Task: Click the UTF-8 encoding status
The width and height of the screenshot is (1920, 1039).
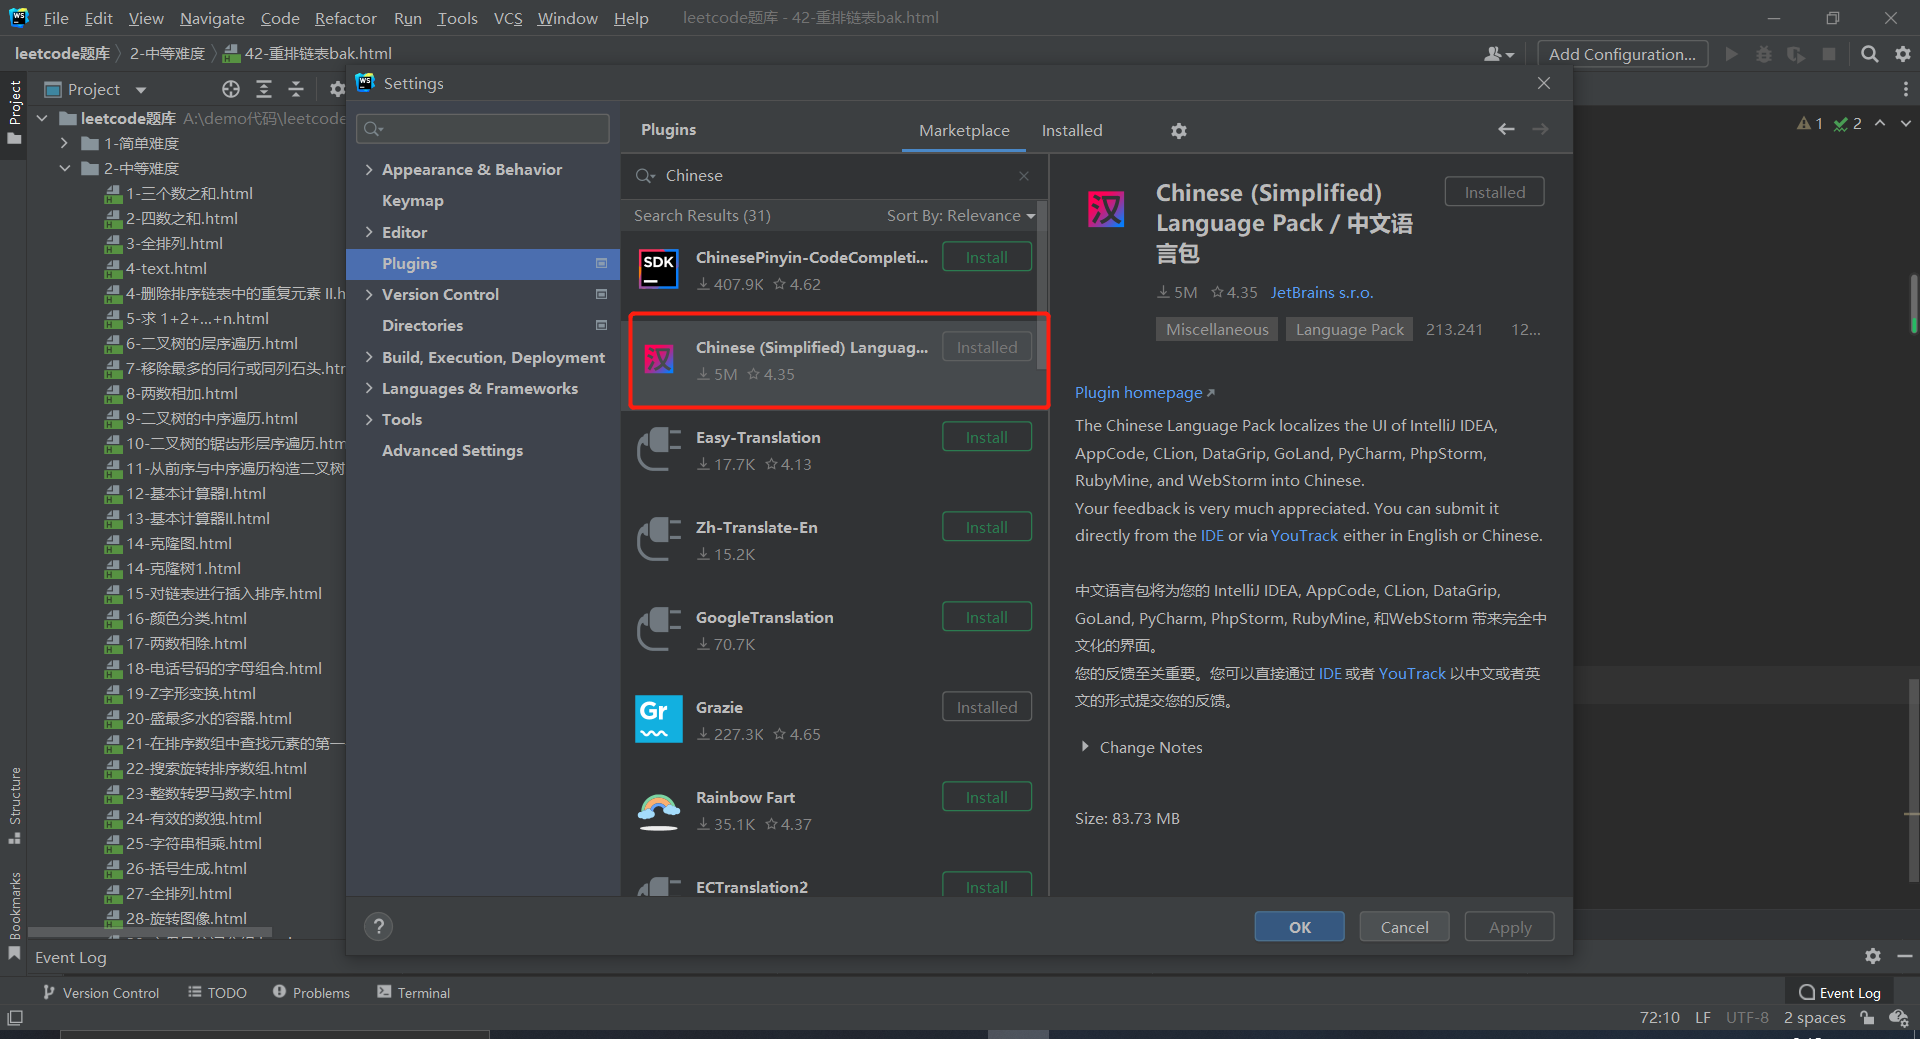Action: pyautogui.click(x=1747, y=1018)
